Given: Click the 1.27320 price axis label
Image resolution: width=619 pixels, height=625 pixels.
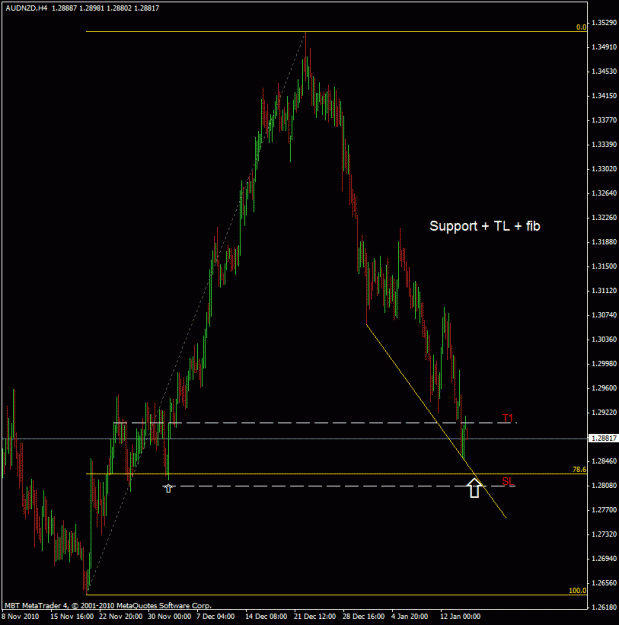Looking at the screenshot, I should pos(604,534).
